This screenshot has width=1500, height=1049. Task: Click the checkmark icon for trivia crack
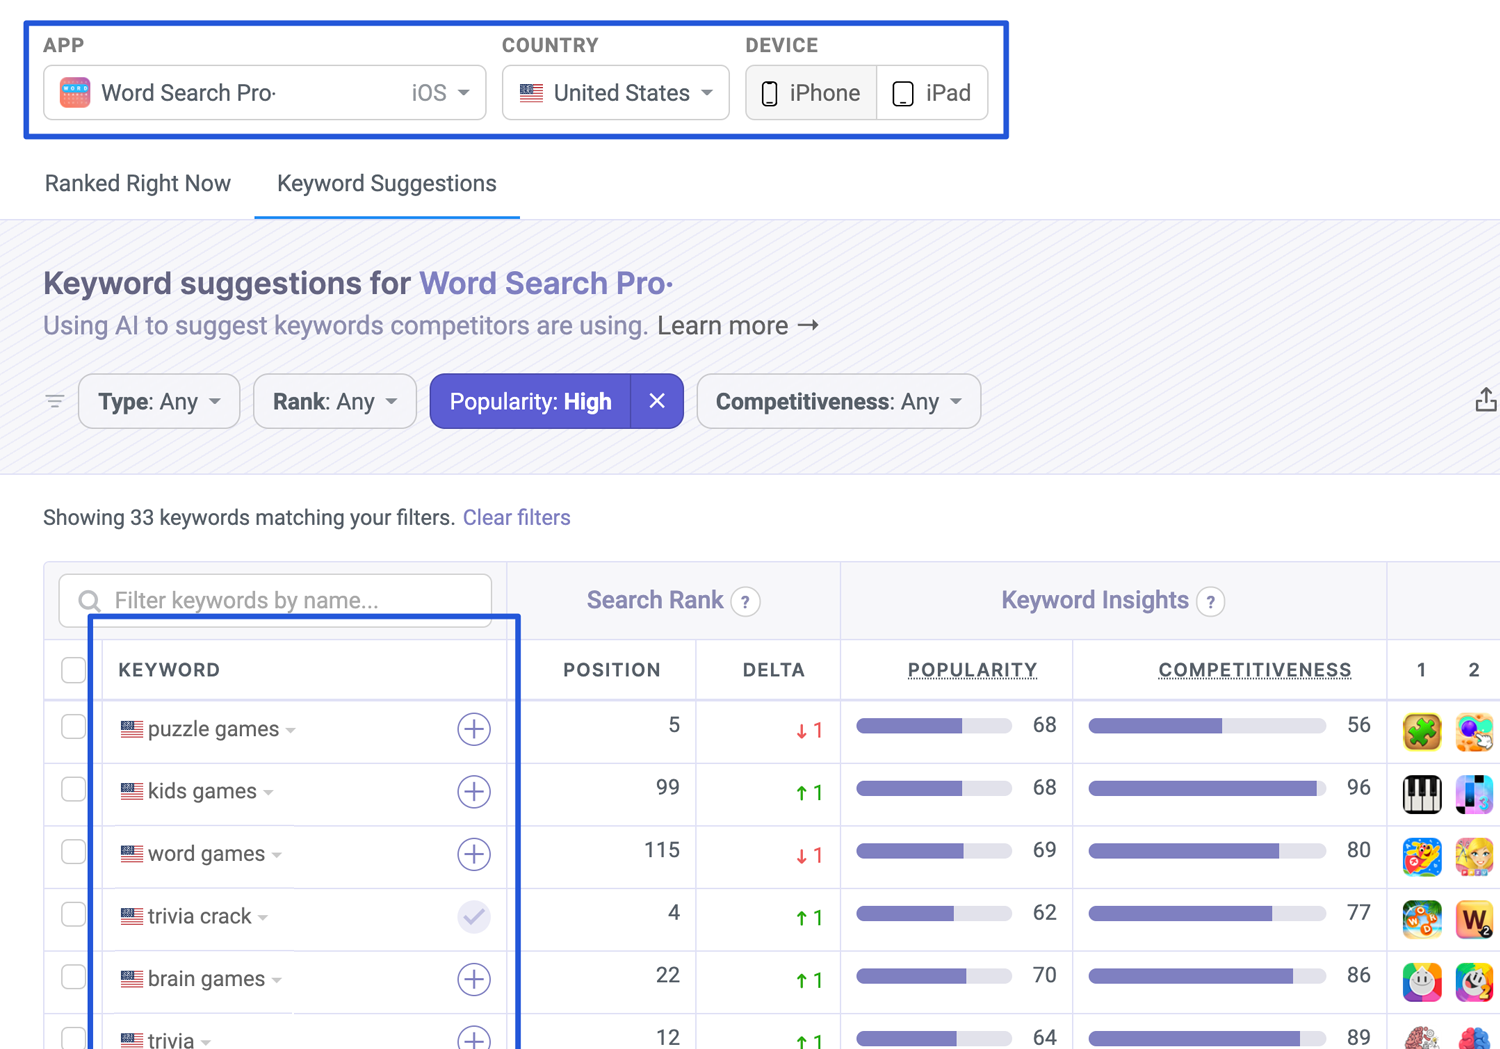point(474,916)
